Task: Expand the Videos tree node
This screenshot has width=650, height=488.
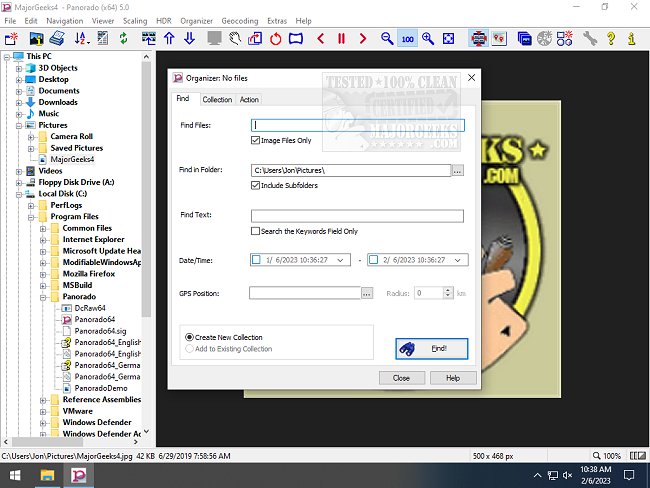Action: click(19, 171)
